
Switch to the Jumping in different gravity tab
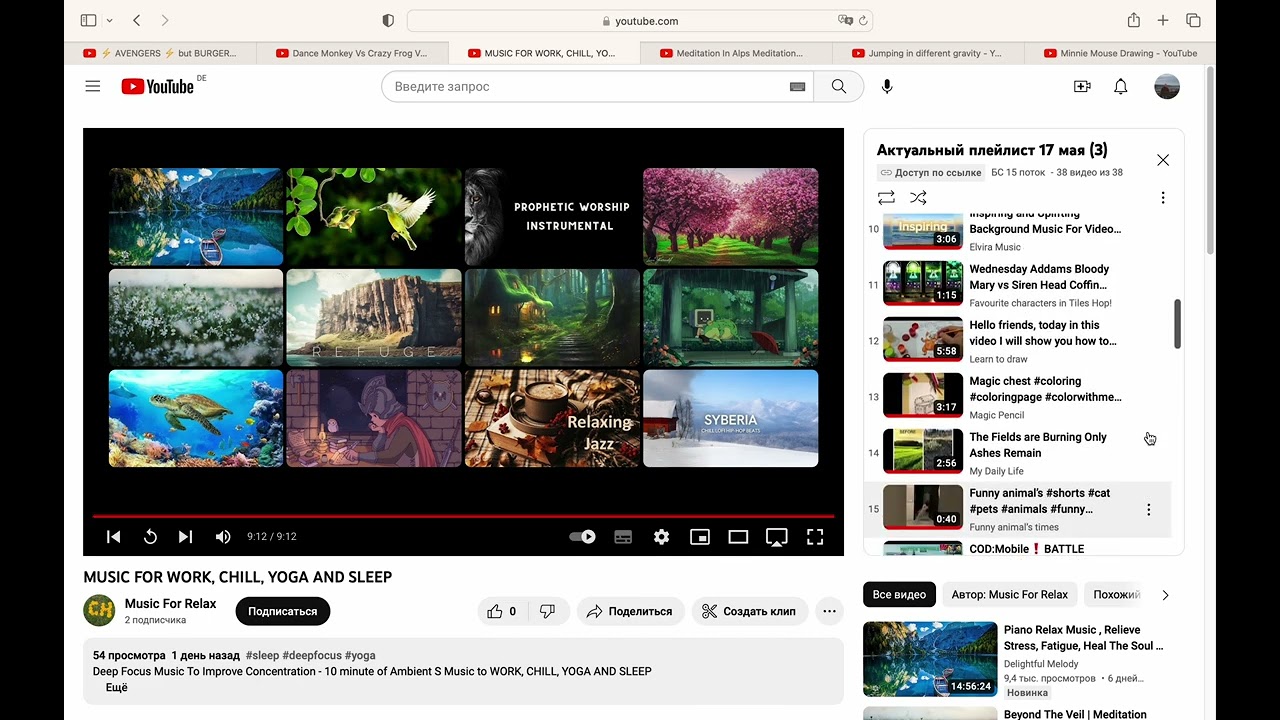pyautogui.click(x=928, y=53)
